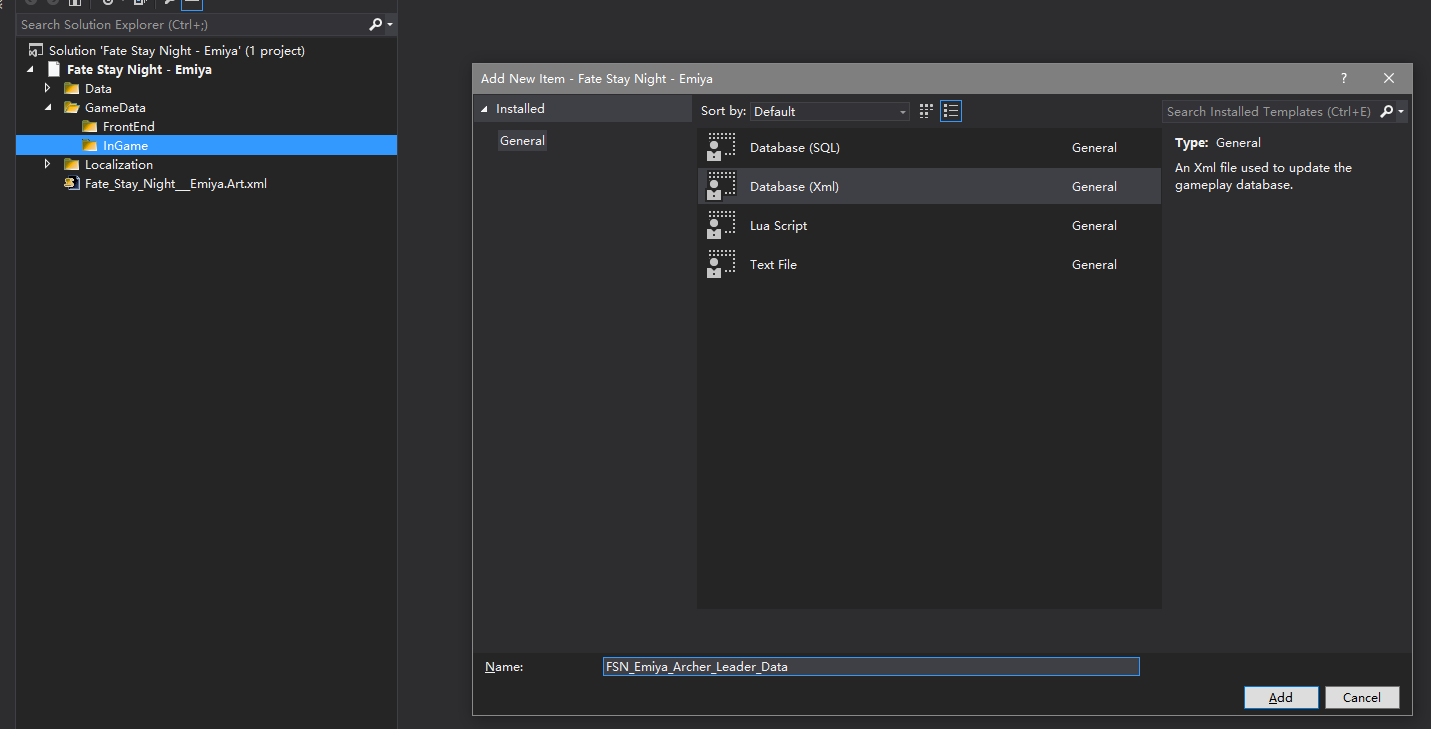Click the project file icon of Fate Stay Night - Emiya
This screenshot has width=1431, height=729.
coord(54,70)
